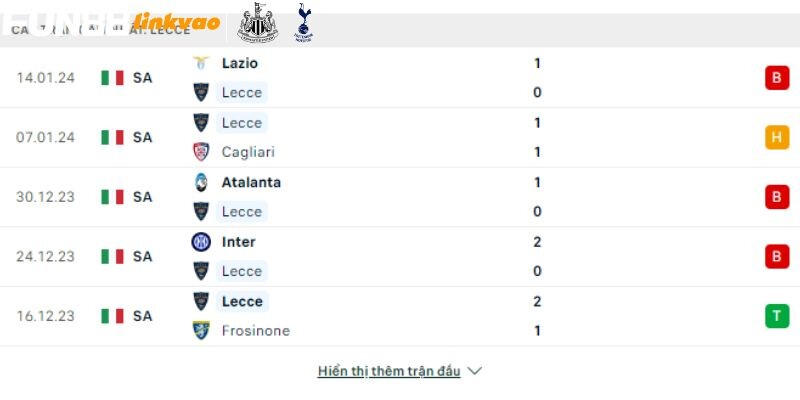Click Italy flag in 14.01.24 row

[x=112, y=78]
